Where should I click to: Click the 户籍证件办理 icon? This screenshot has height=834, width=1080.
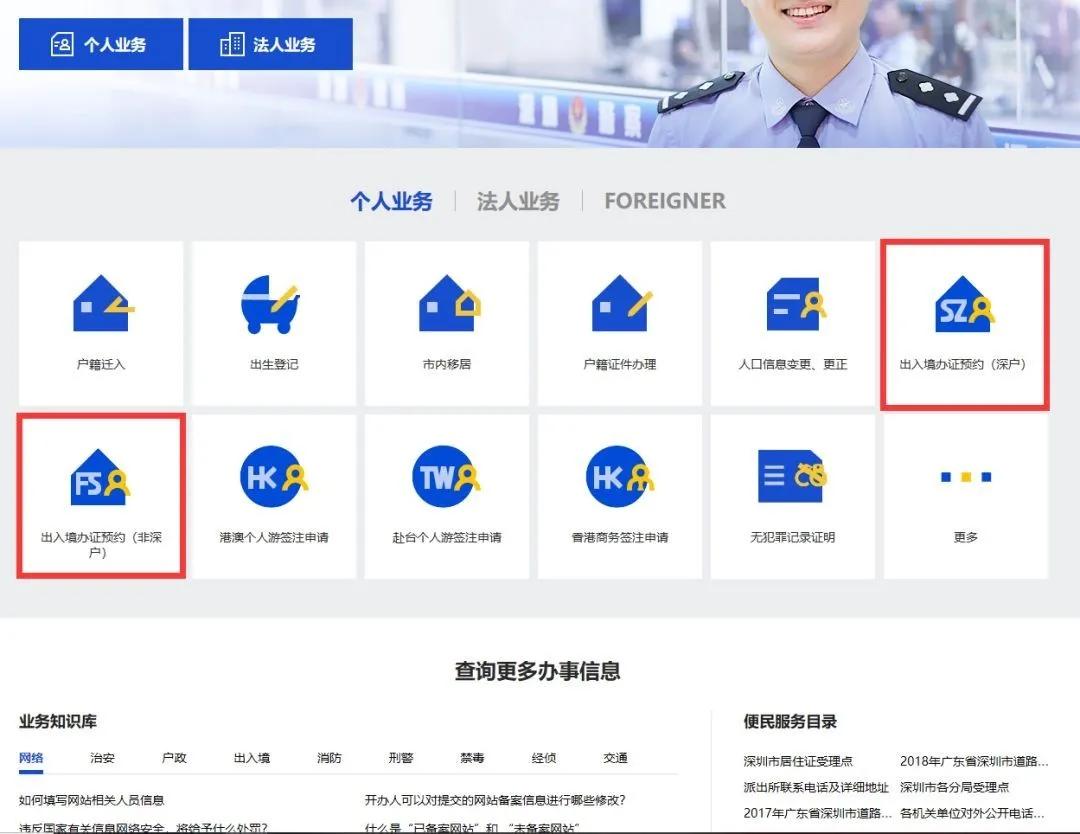coord(620,305)
